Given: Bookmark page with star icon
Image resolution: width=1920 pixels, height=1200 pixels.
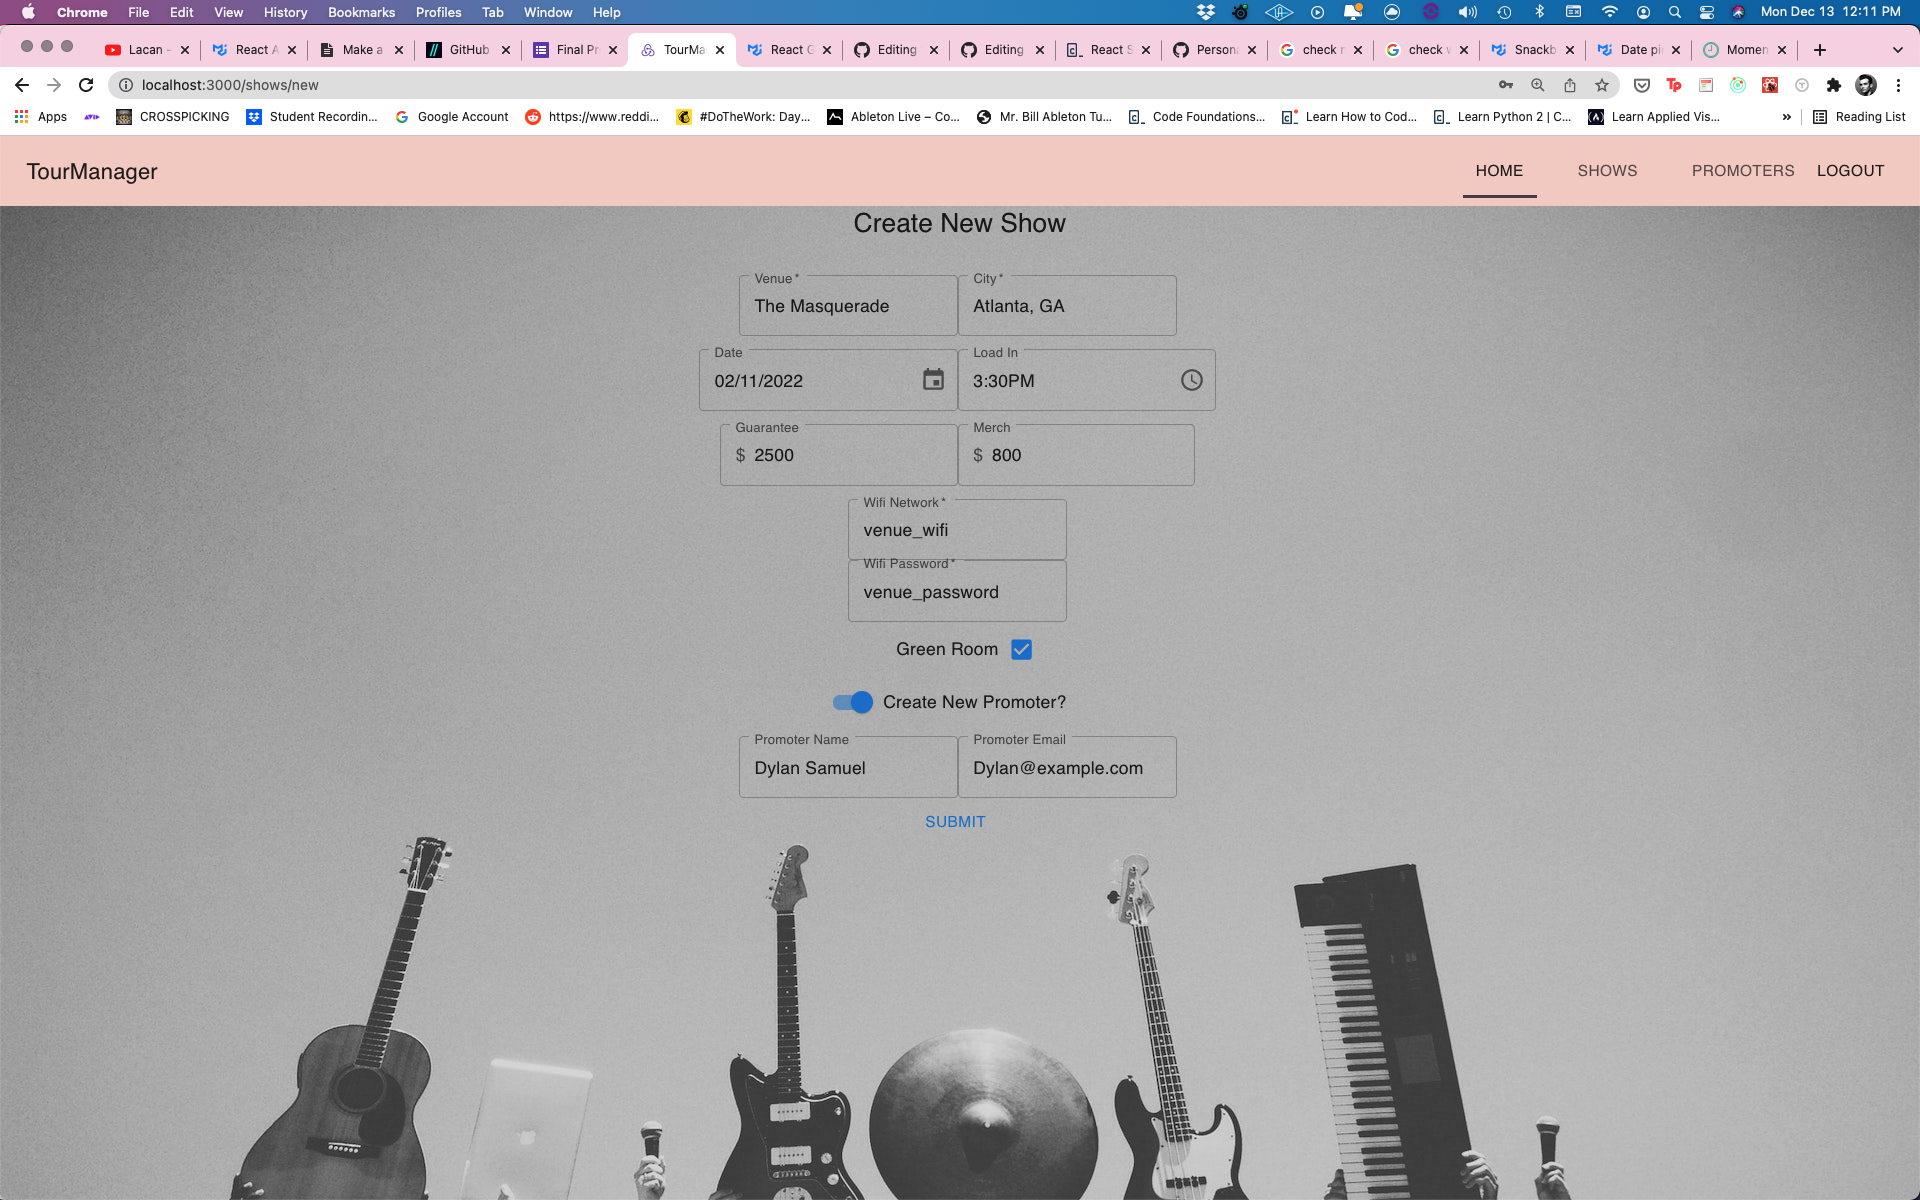Looking at the screenshot, I should click(1602, 85).
